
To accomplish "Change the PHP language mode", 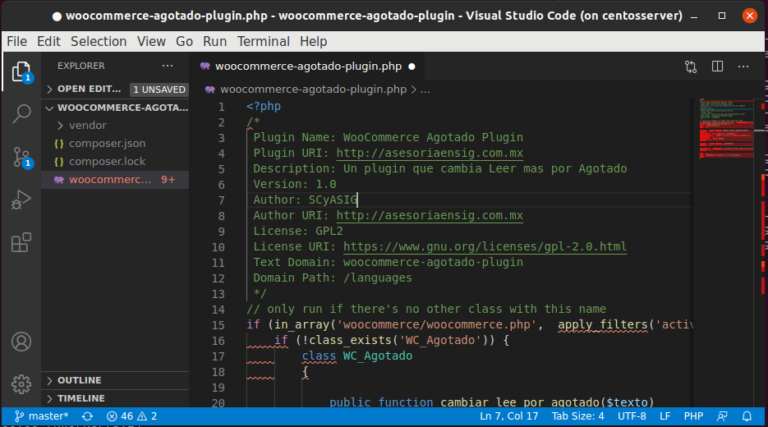I will (x=693, y=416).
